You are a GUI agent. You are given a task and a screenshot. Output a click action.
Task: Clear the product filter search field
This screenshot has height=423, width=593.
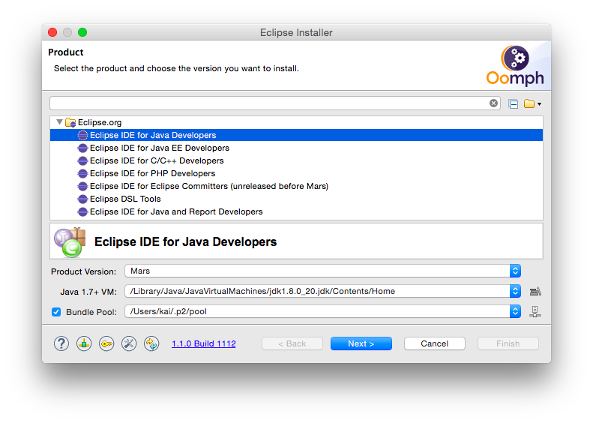coord(494,103)
